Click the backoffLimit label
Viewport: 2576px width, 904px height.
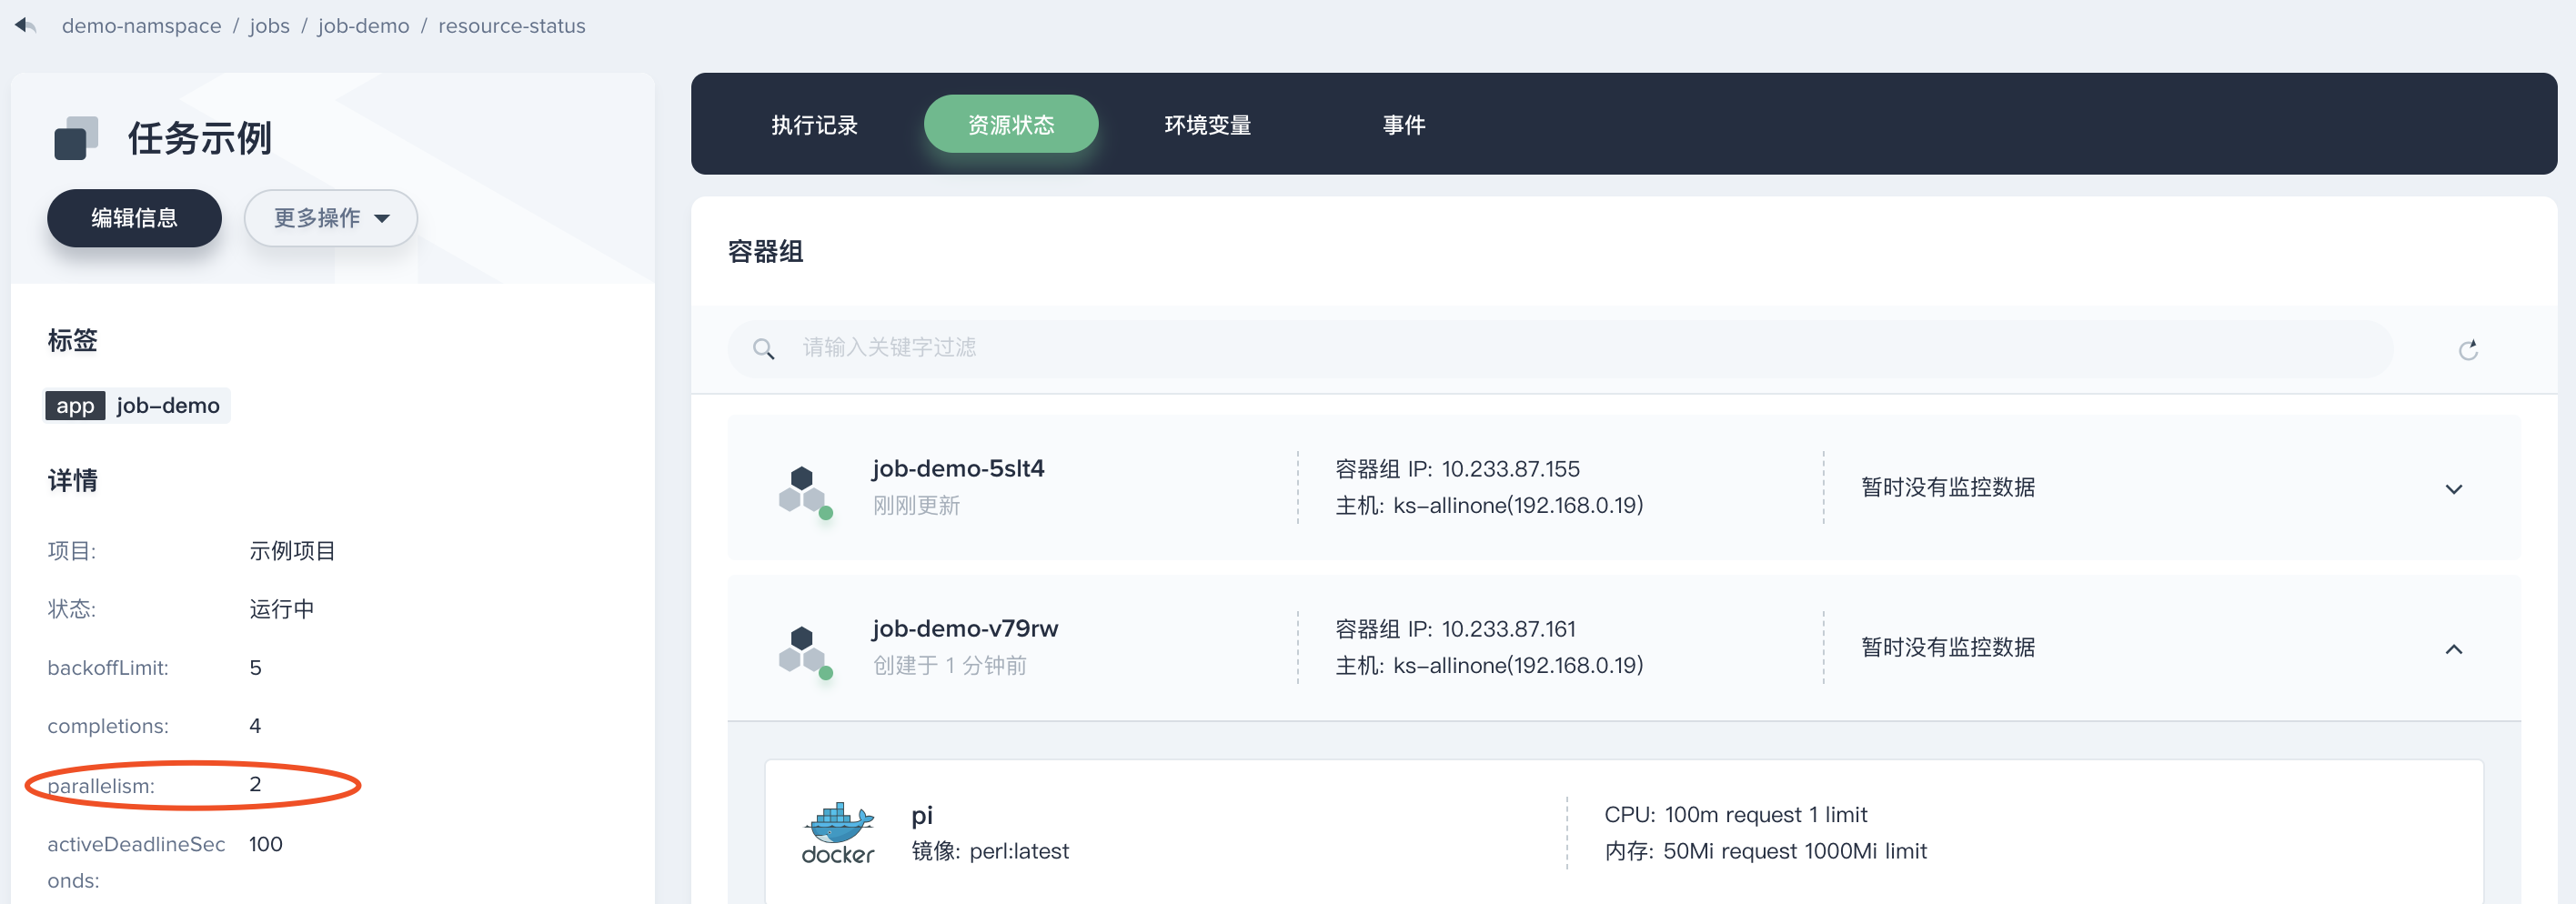pos(108,668)
